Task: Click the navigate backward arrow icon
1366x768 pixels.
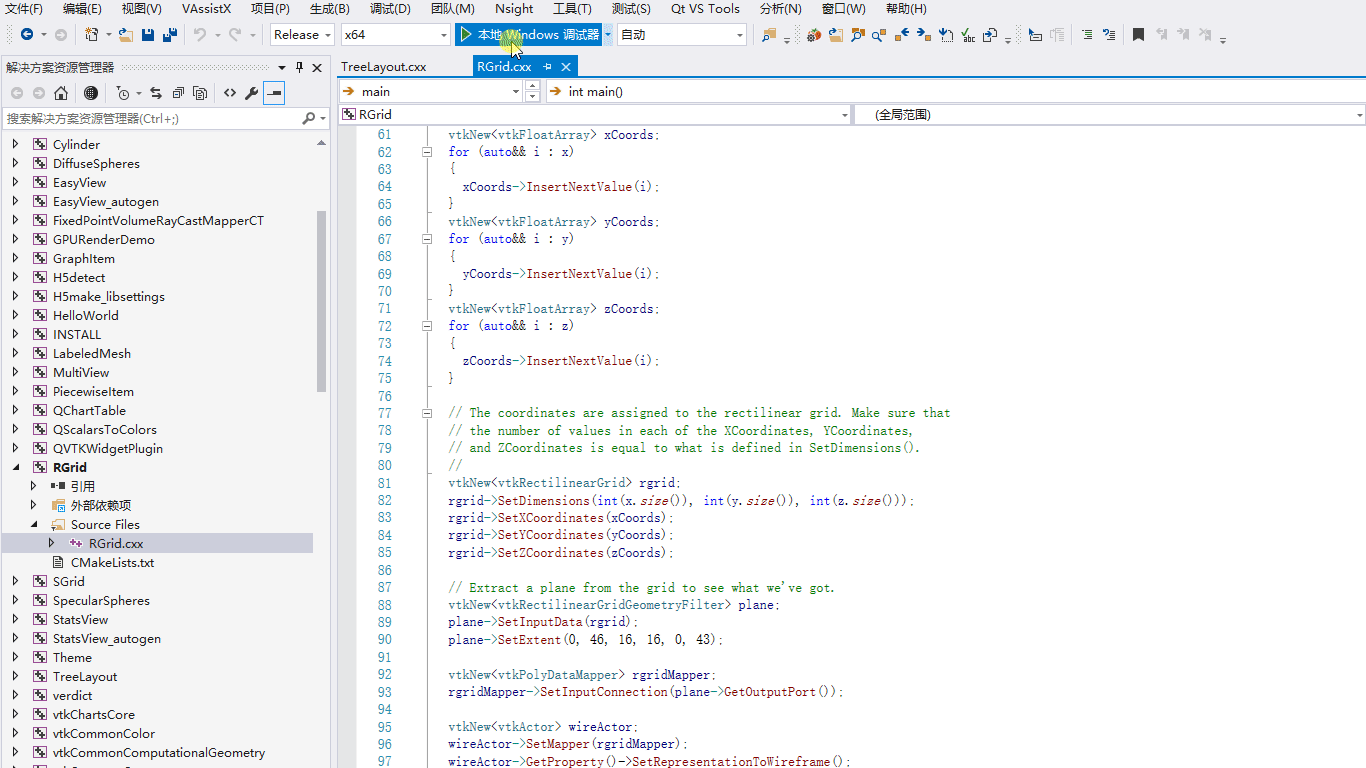Action: click(26, 35)
